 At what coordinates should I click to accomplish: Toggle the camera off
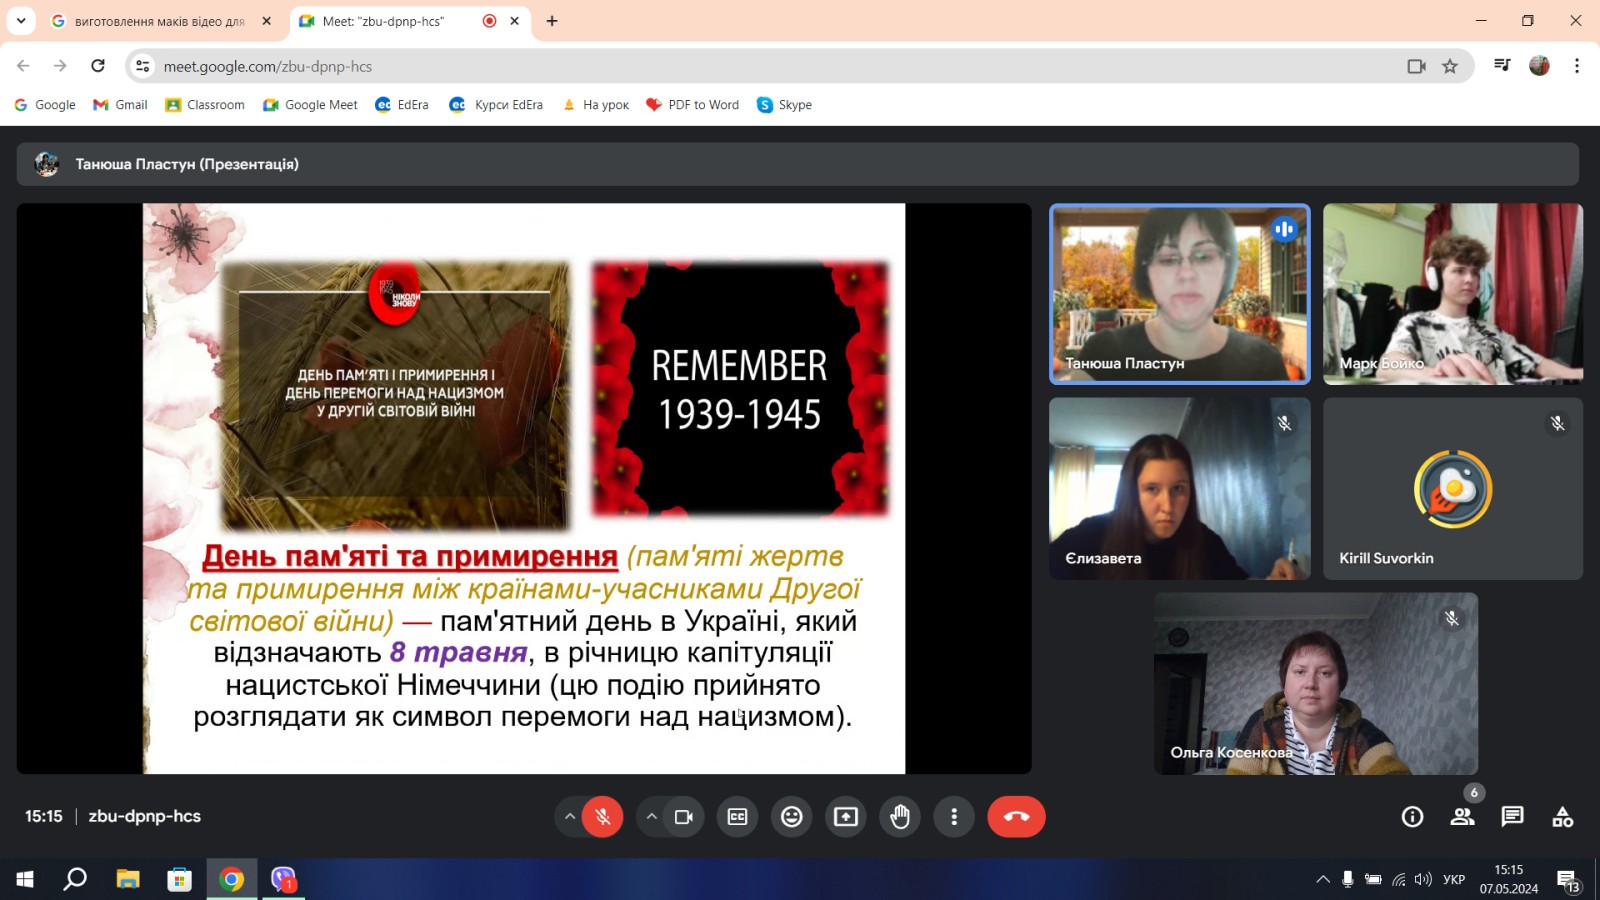(x=684, y=817)
